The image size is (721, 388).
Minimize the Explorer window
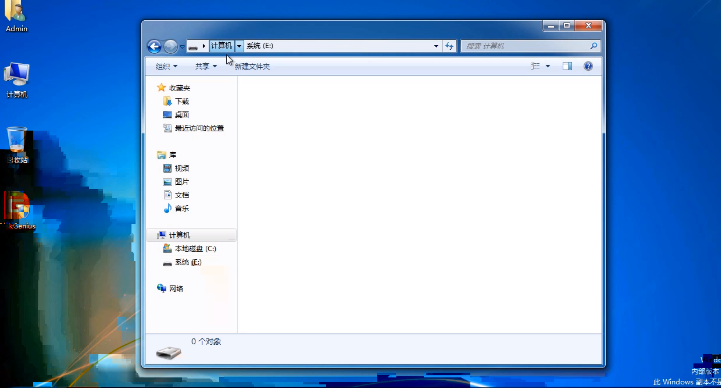click(x=550, y=26)
